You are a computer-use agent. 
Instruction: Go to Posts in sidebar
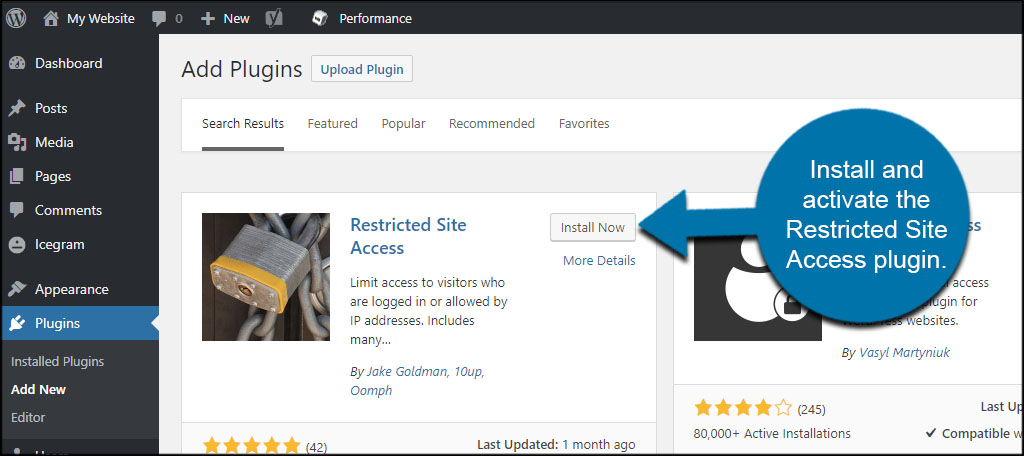(51, 108)
